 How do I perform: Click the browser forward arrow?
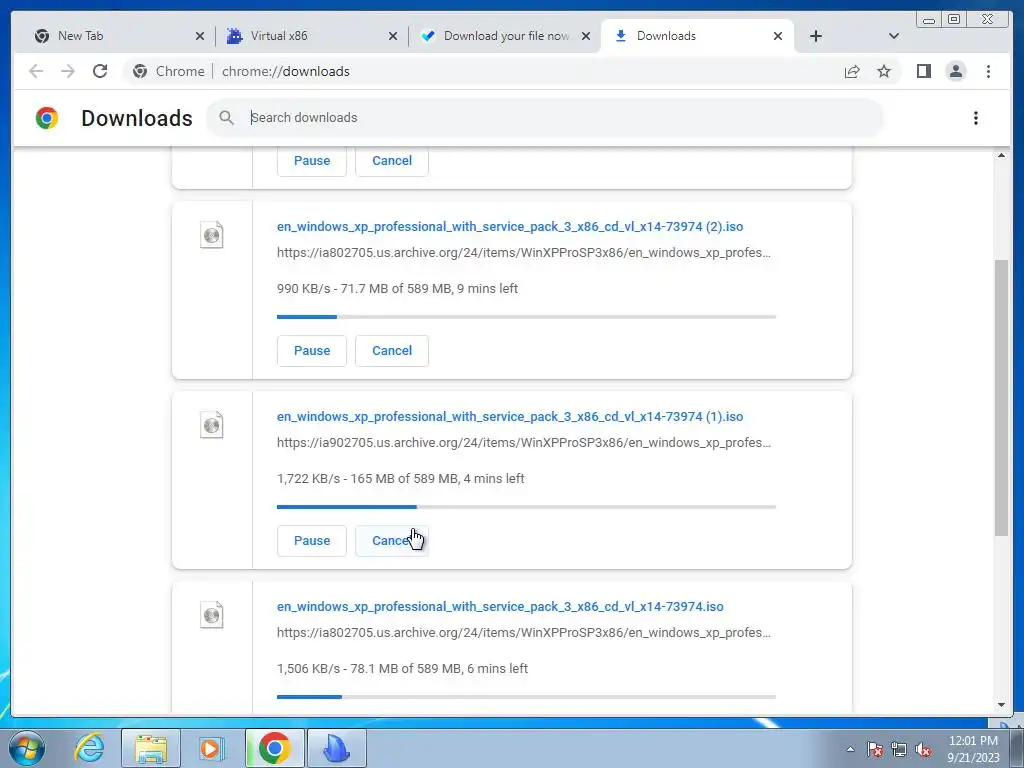pyautogui.click(x=68, y=71)
